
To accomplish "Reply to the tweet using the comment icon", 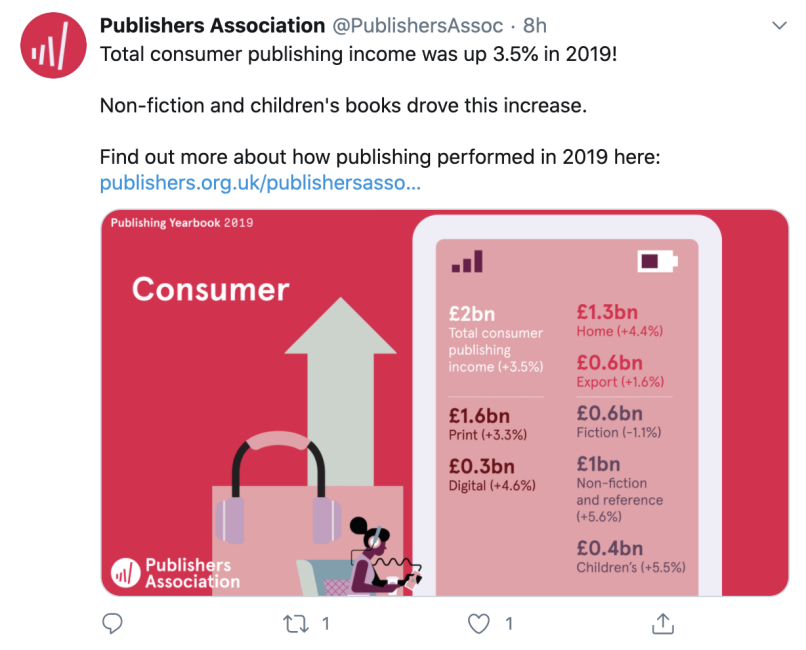I will pos(113,624).
